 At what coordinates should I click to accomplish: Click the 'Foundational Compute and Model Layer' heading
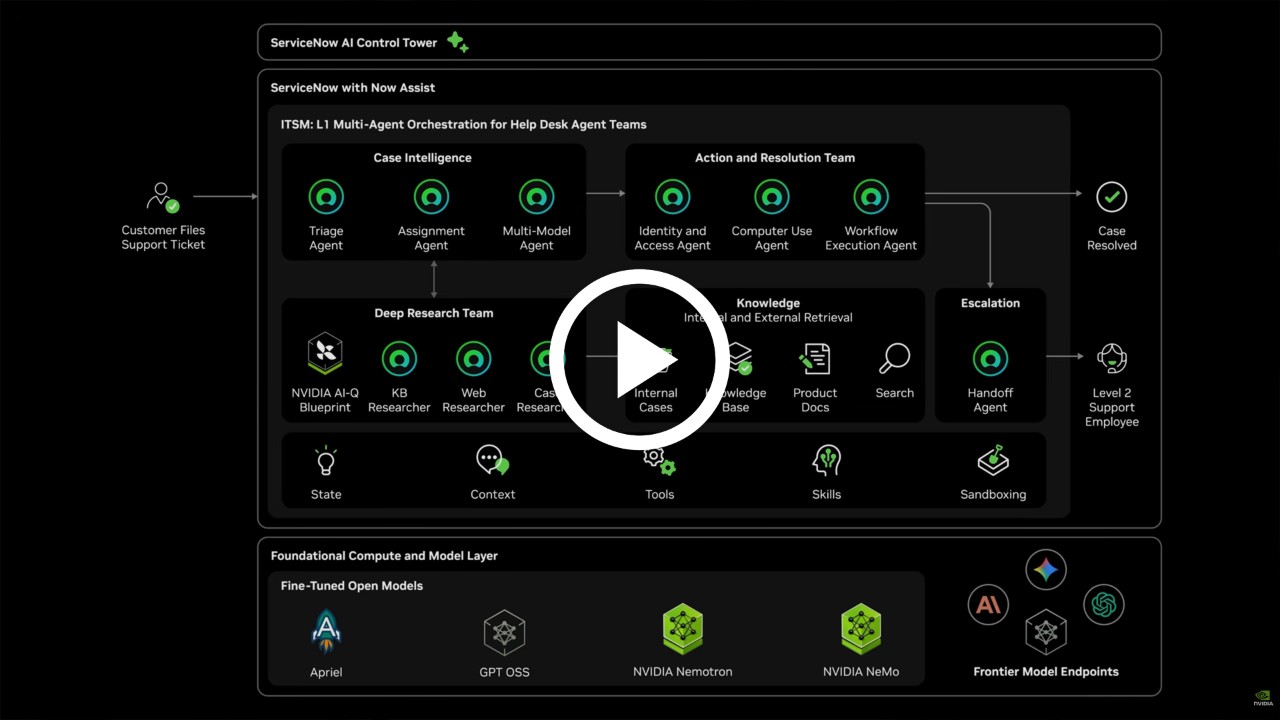(384, 556)
